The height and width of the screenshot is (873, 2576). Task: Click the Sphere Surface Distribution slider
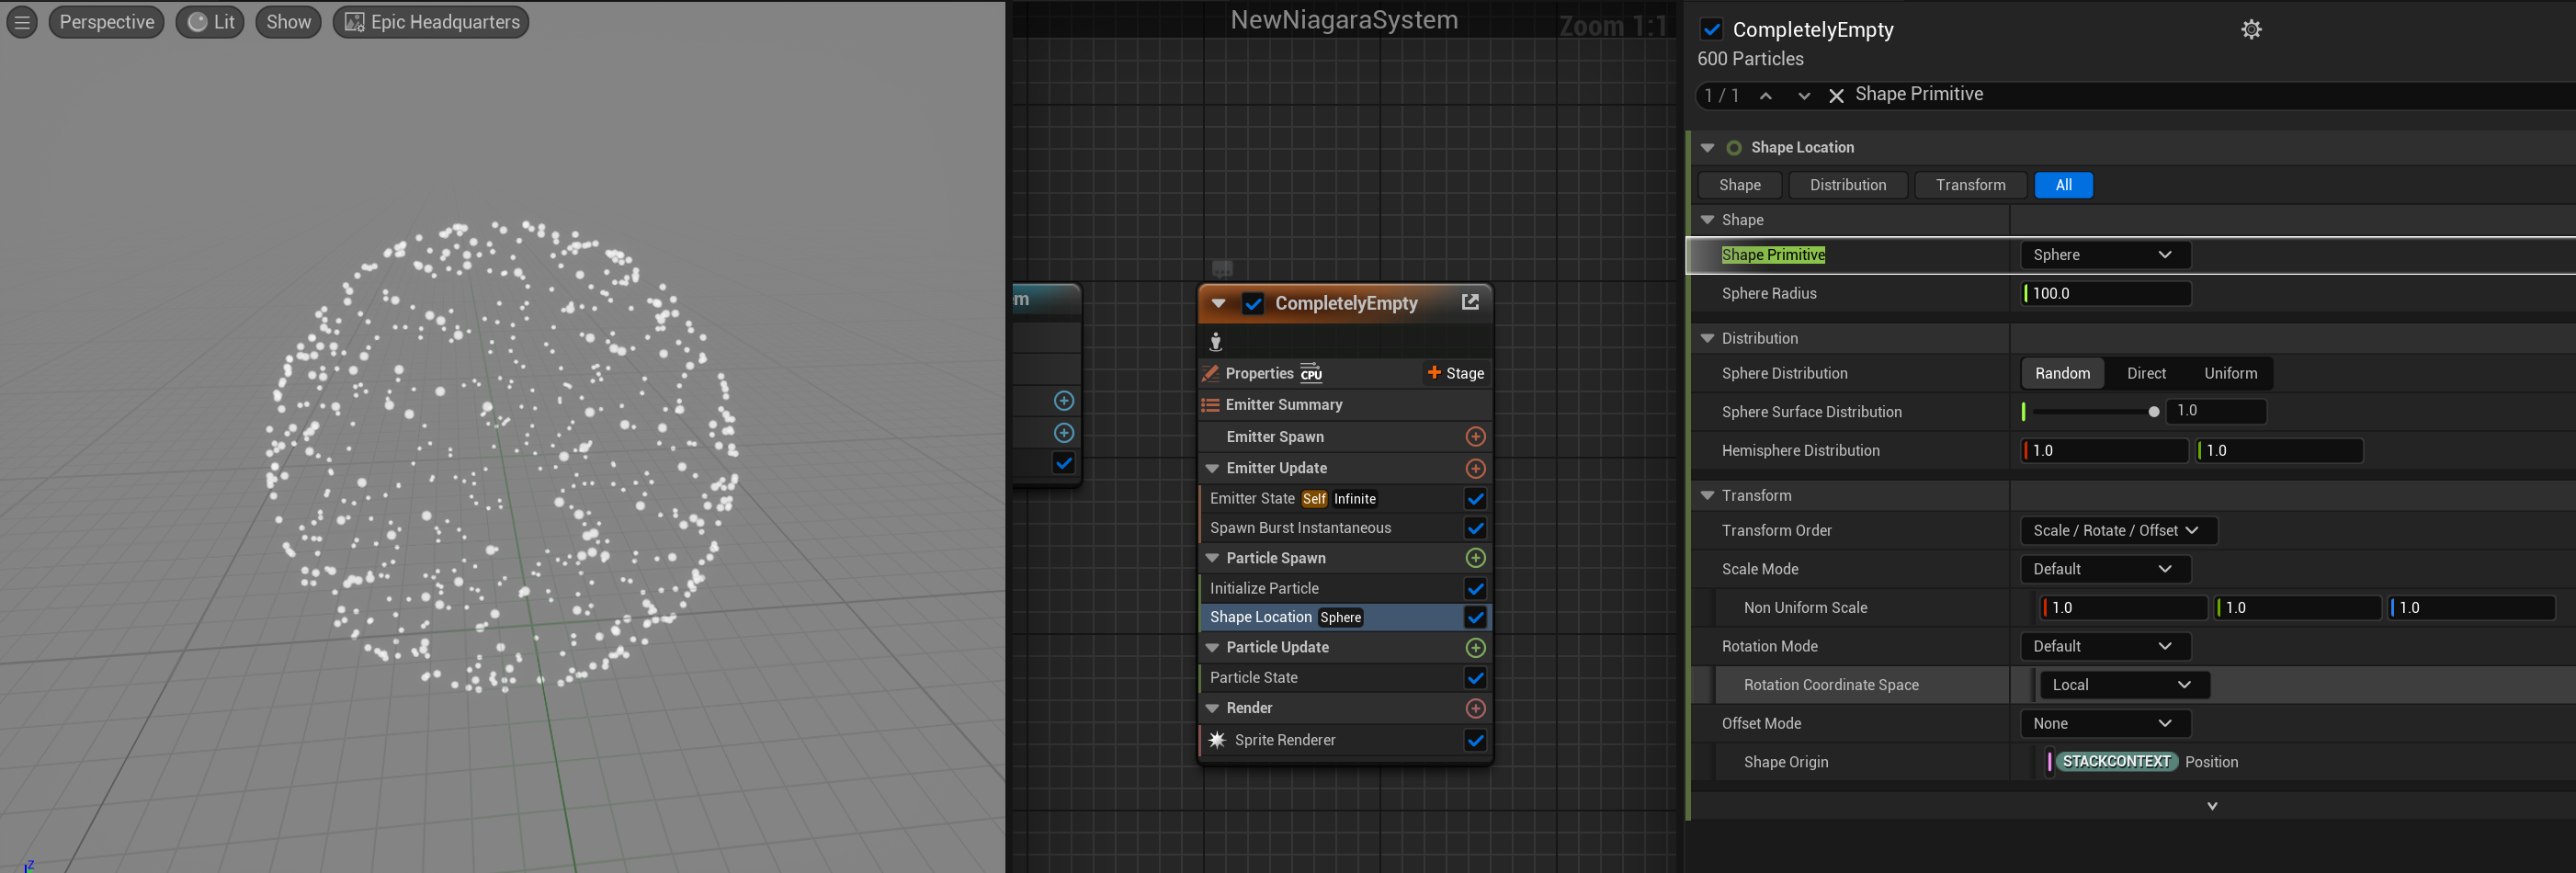coord(2092,412)
